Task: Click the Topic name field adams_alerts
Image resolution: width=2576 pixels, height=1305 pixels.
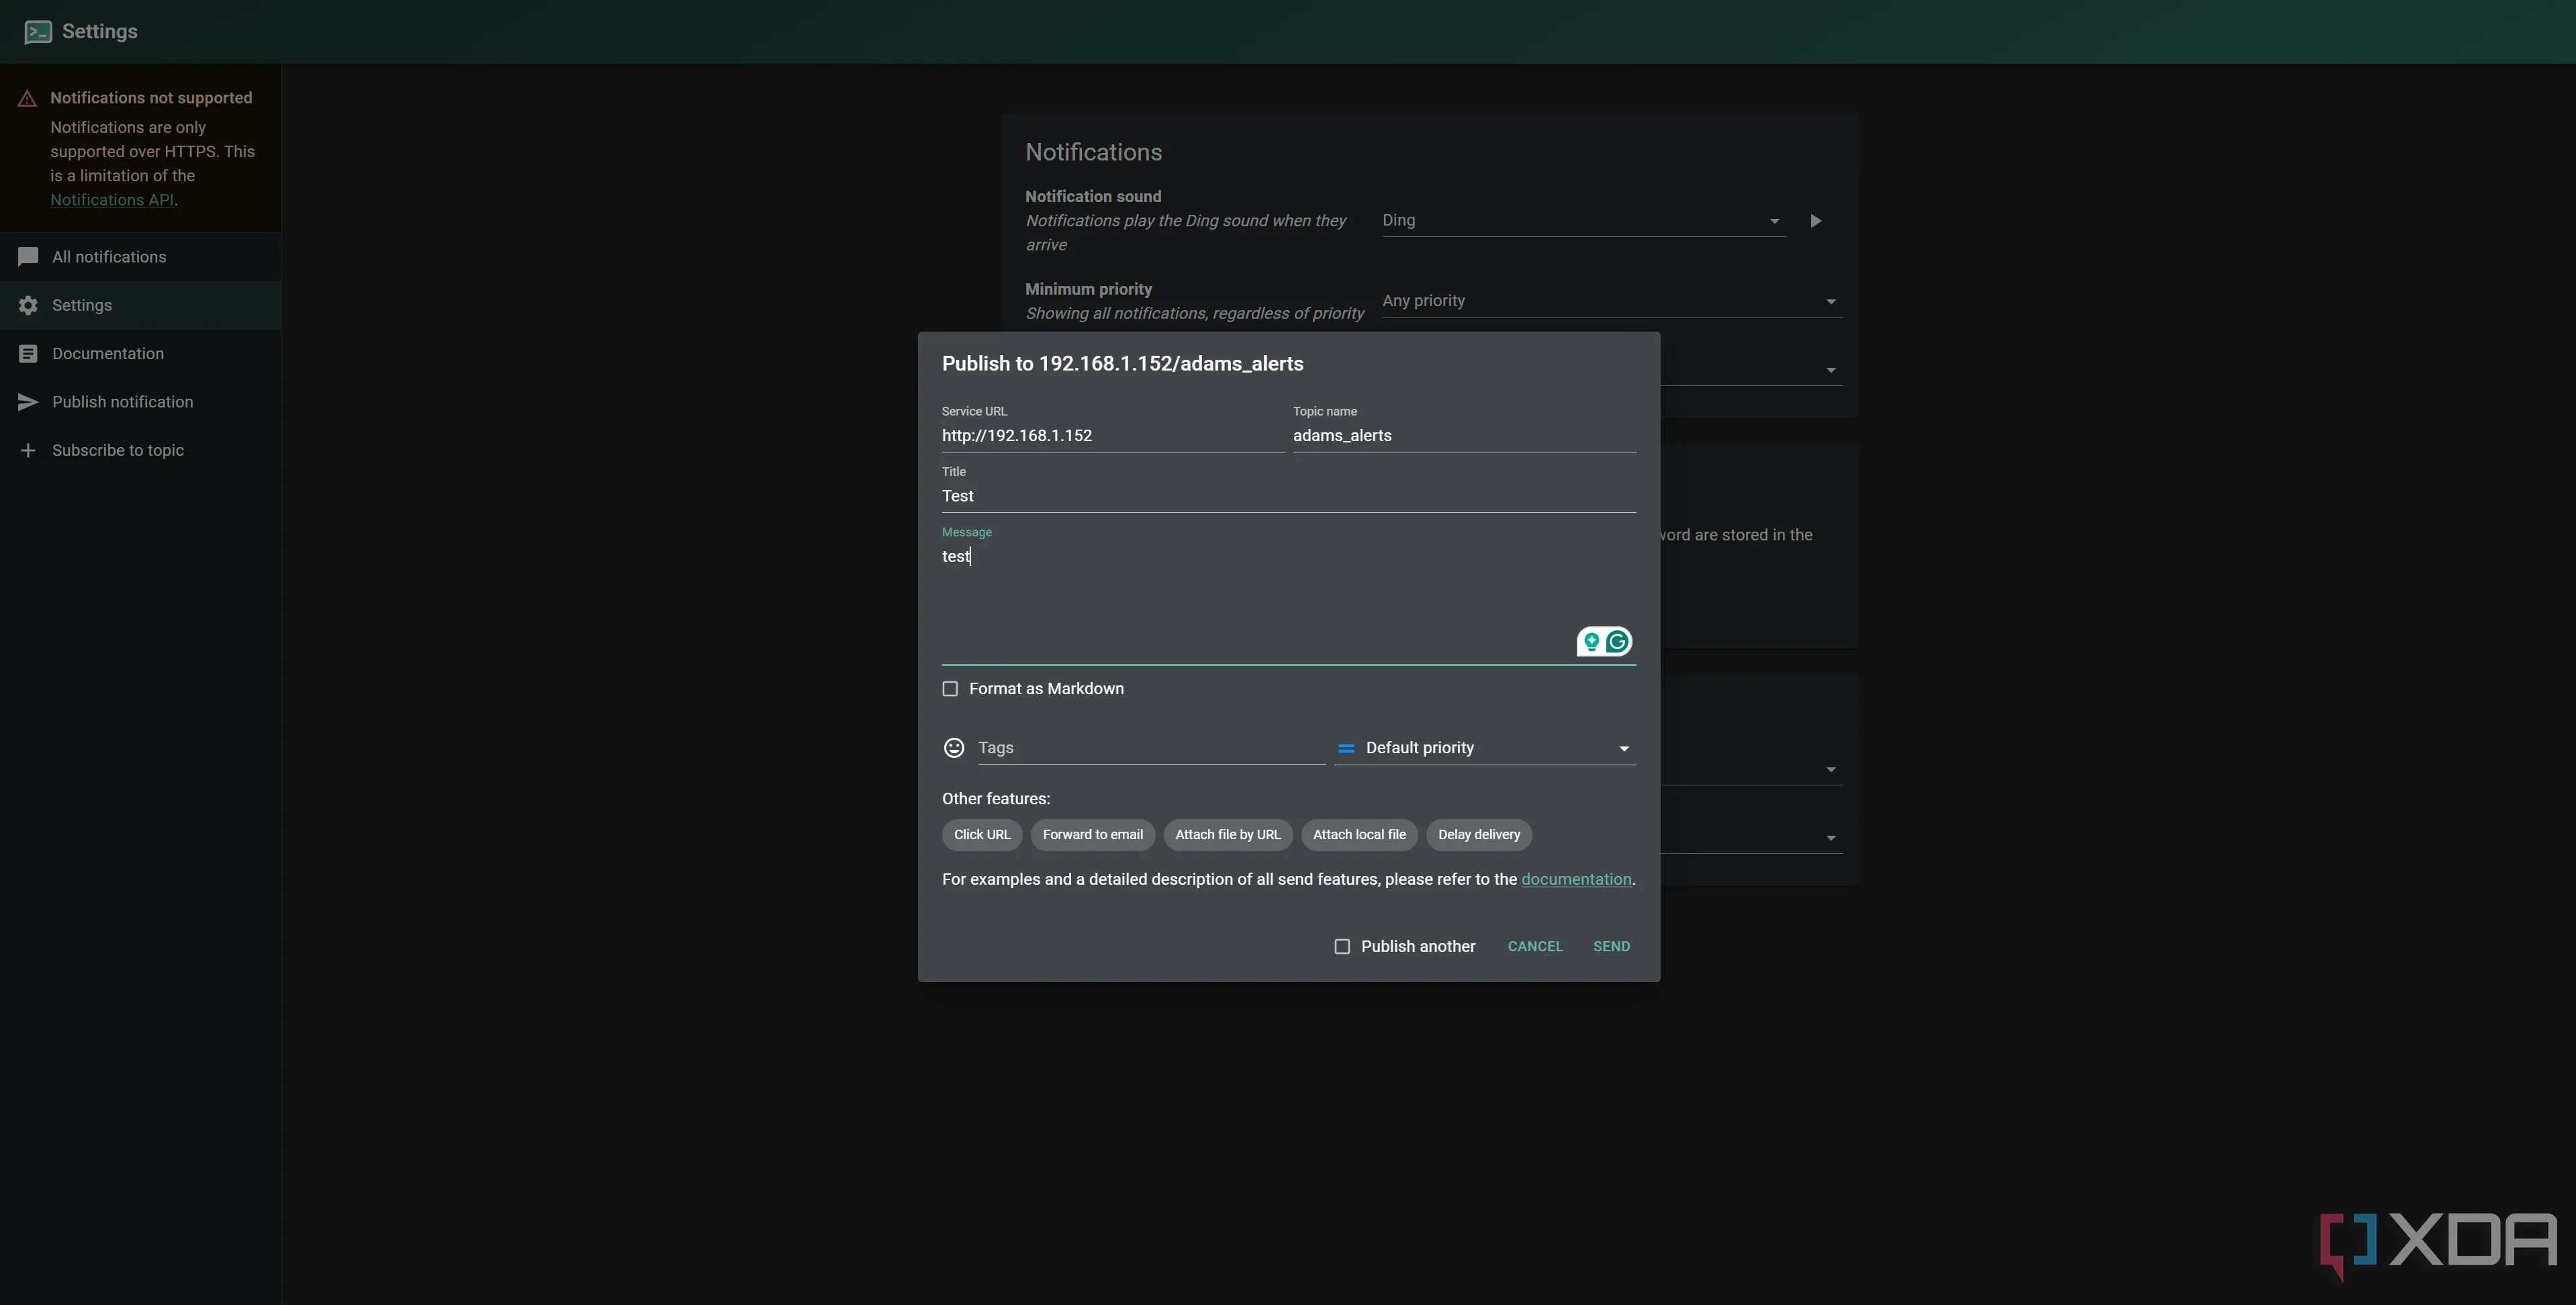Action: pos(1464,436)
